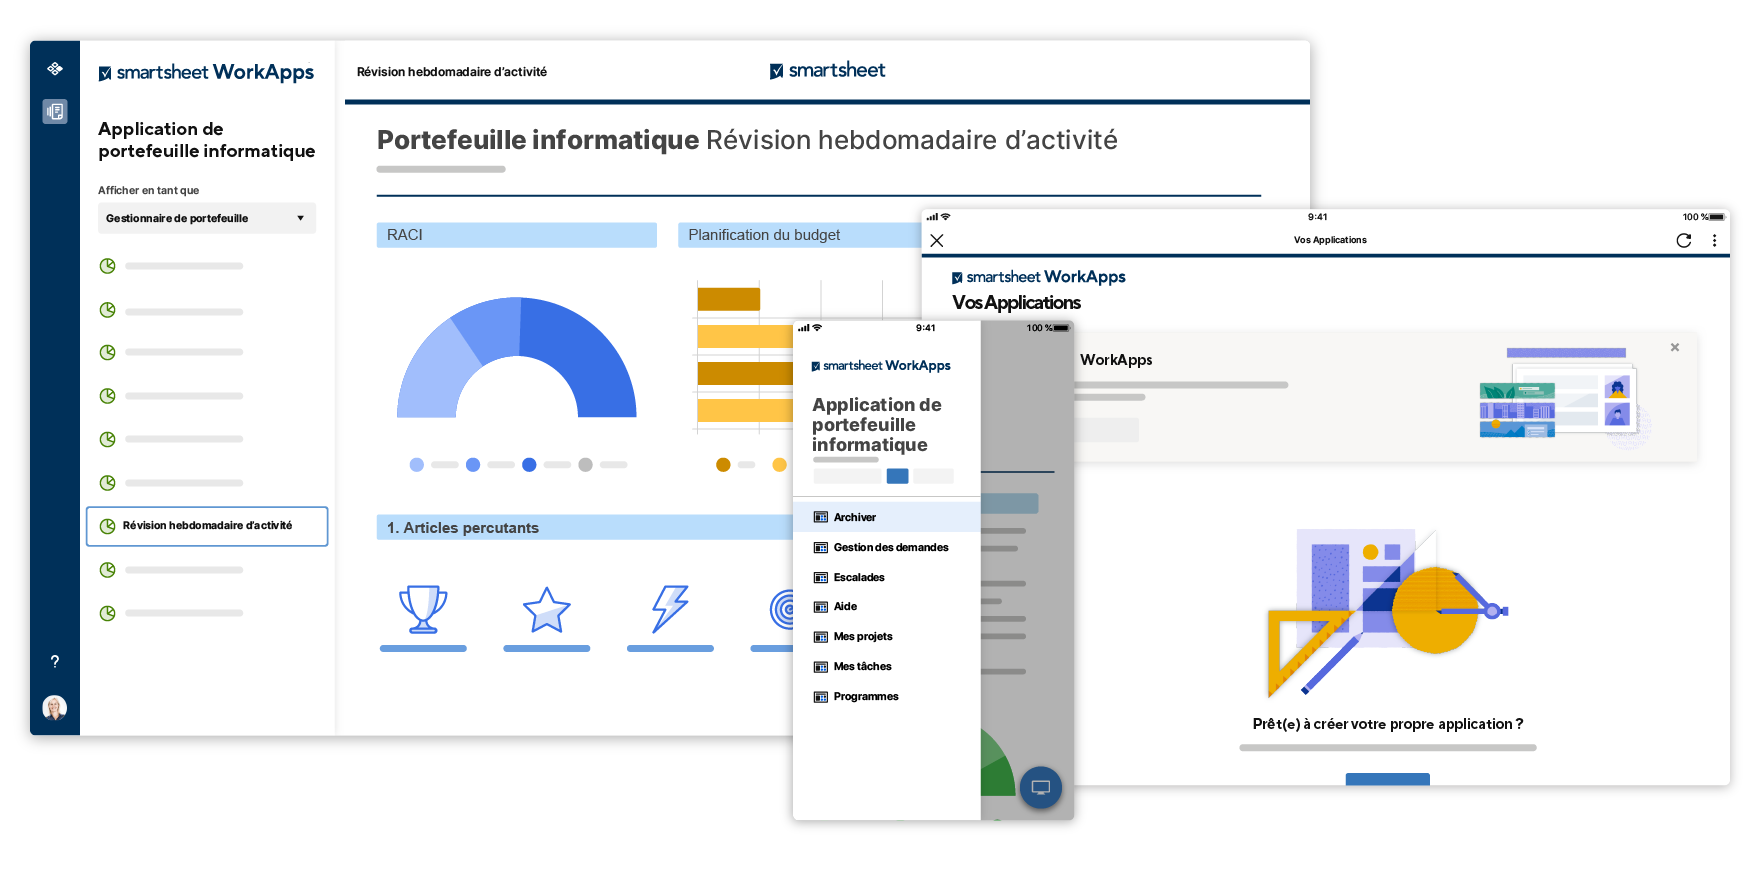
Task: Click the first dashboard page icon in sidebar list
Action: point(107,266)
